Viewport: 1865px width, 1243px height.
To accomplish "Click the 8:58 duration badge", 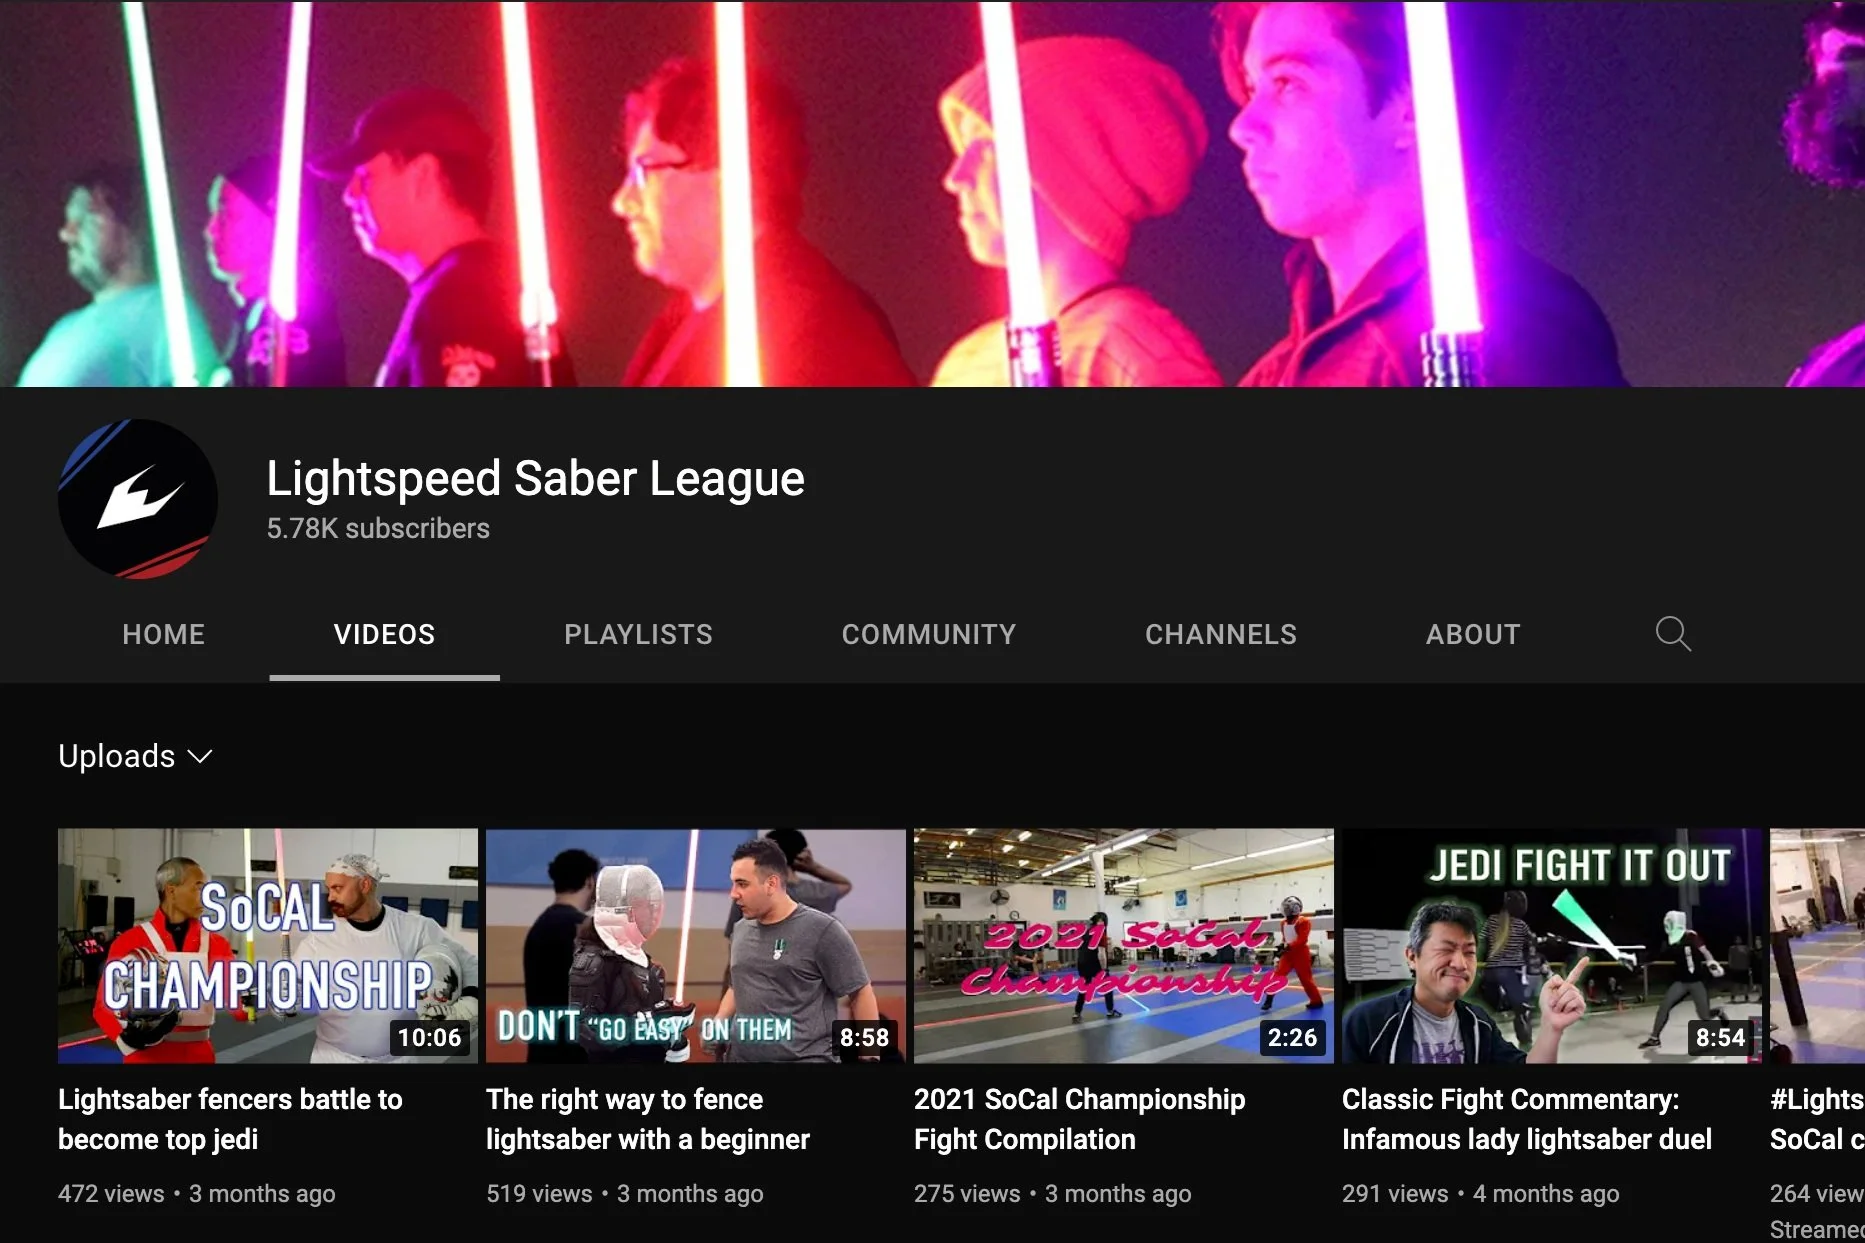I will pyautogui.click(x=864, y=1038).
